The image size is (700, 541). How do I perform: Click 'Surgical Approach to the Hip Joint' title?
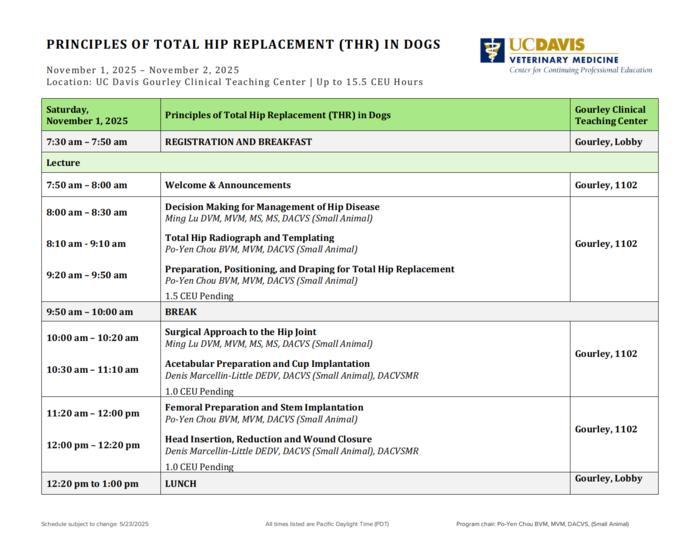[241, 332]
